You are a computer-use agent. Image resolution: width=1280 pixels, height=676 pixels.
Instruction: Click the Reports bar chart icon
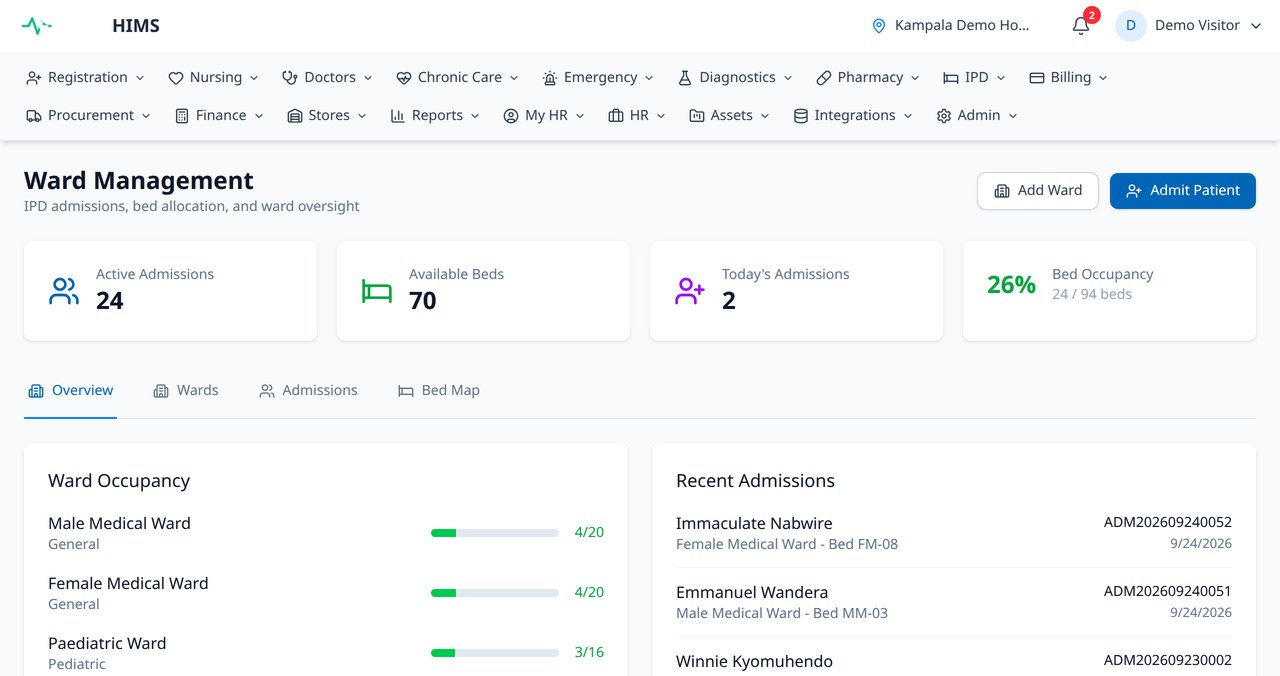point(398,116)
